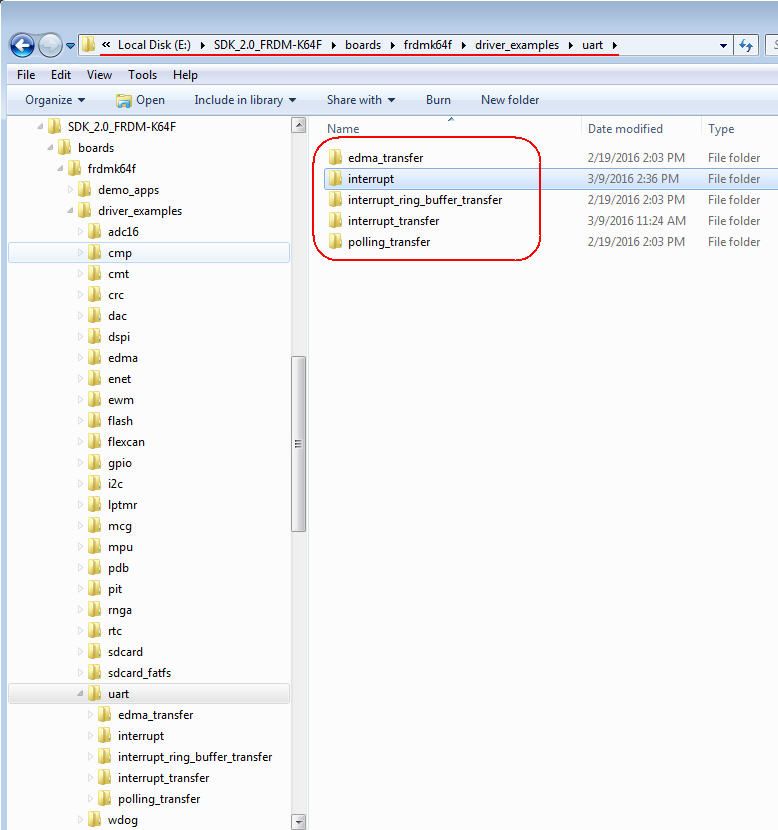Viewport: 778px width, 830px height.
Task: Collapse the boards tree node
Action: tap(50, 148)
